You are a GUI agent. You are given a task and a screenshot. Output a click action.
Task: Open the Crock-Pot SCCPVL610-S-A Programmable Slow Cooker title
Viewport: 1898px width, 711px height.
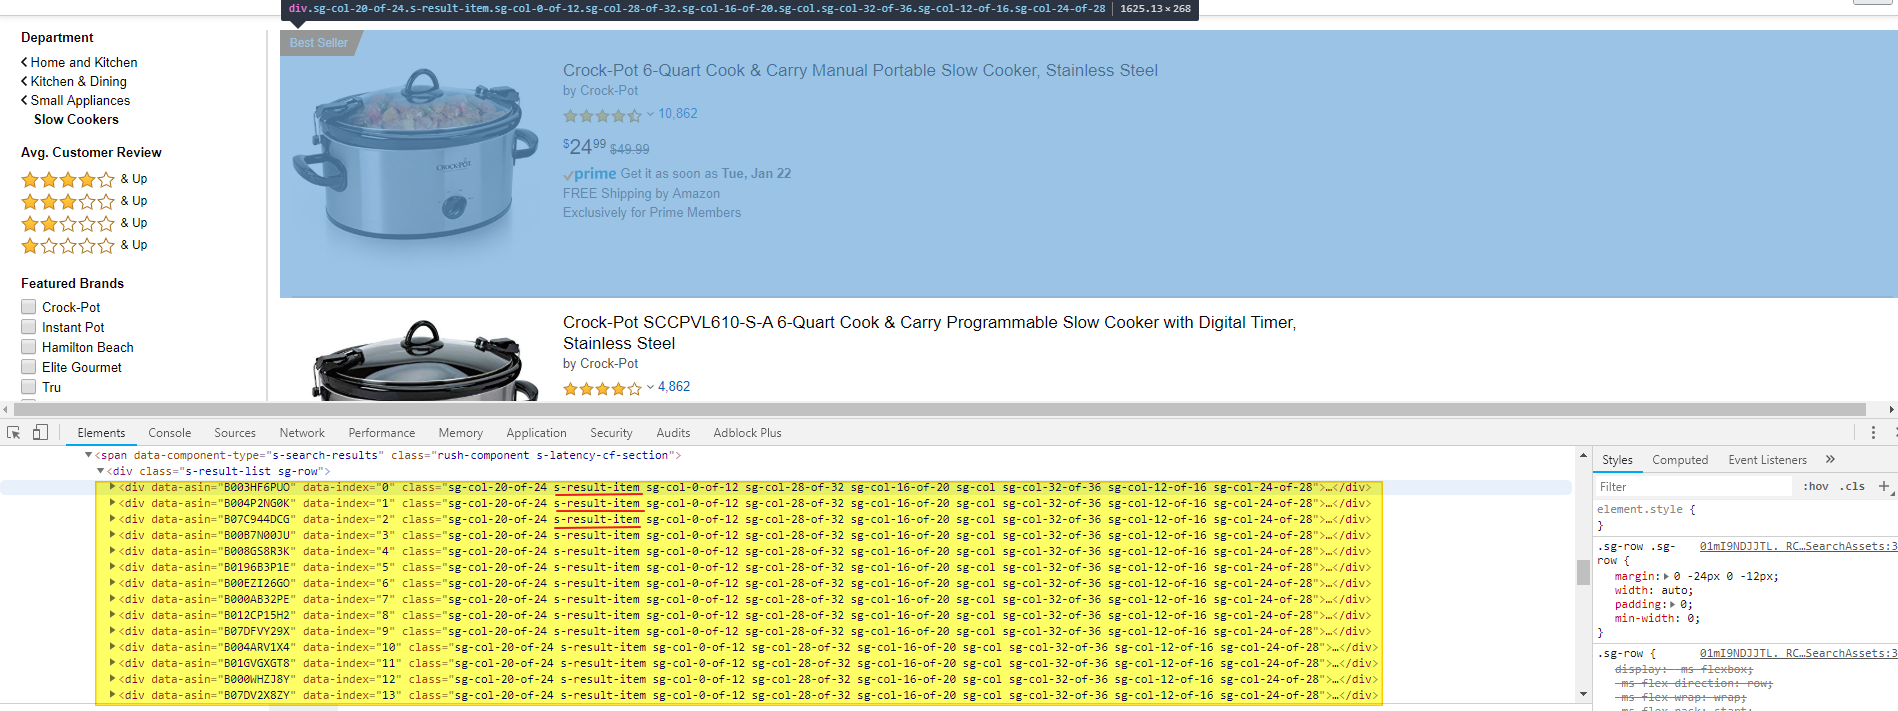(929, 333)
